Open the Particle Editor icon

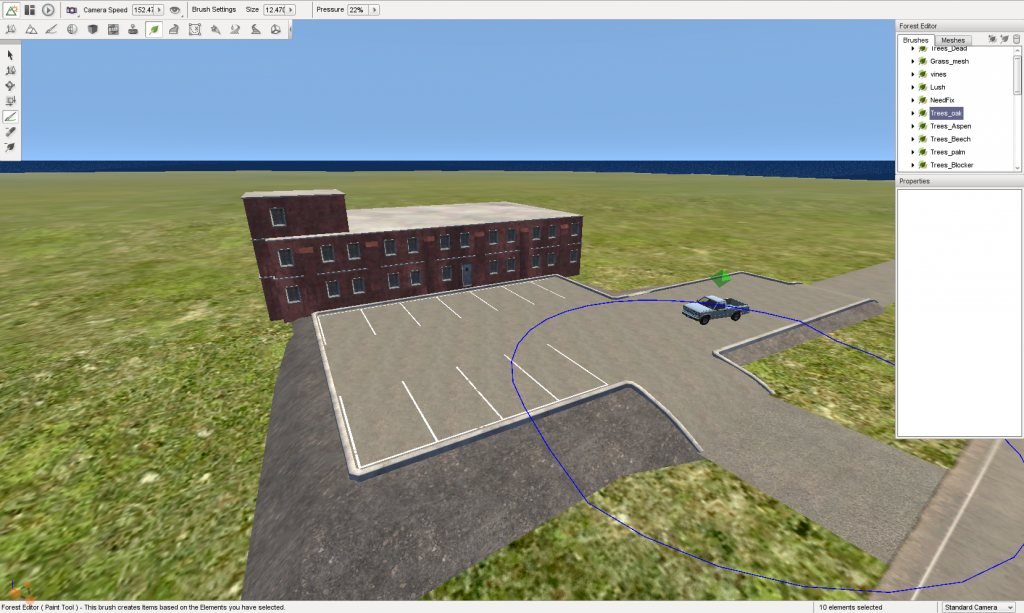215,29
